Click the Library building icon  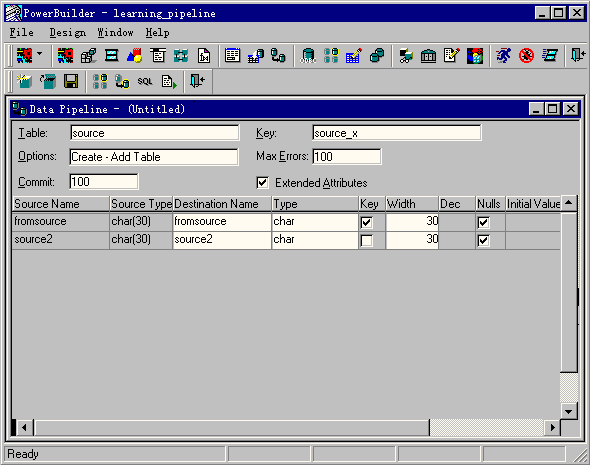428,56
